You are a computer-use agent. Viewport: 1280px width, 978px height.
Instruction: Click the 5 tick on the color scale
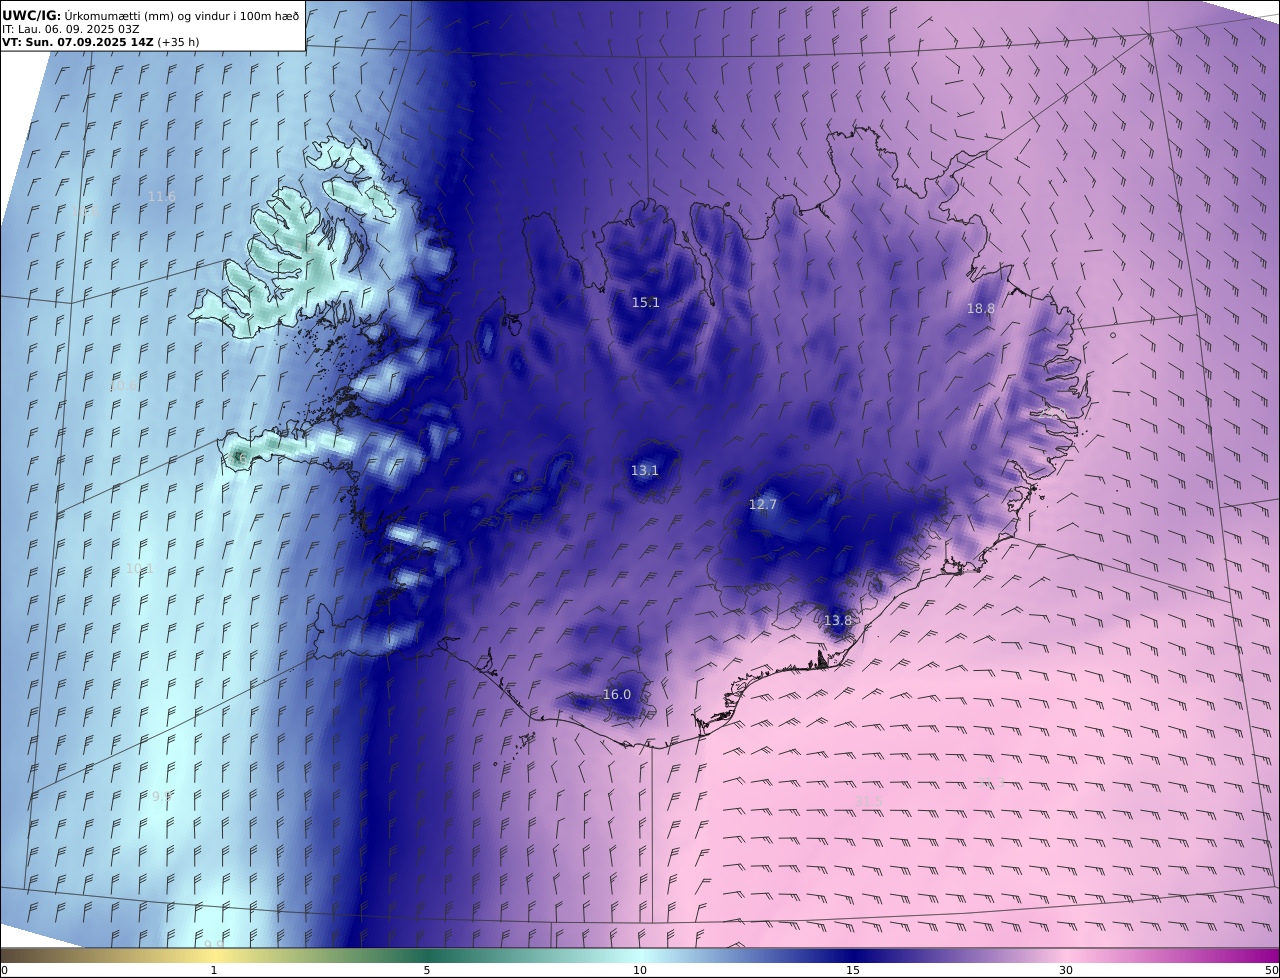[x=427, y=970]
